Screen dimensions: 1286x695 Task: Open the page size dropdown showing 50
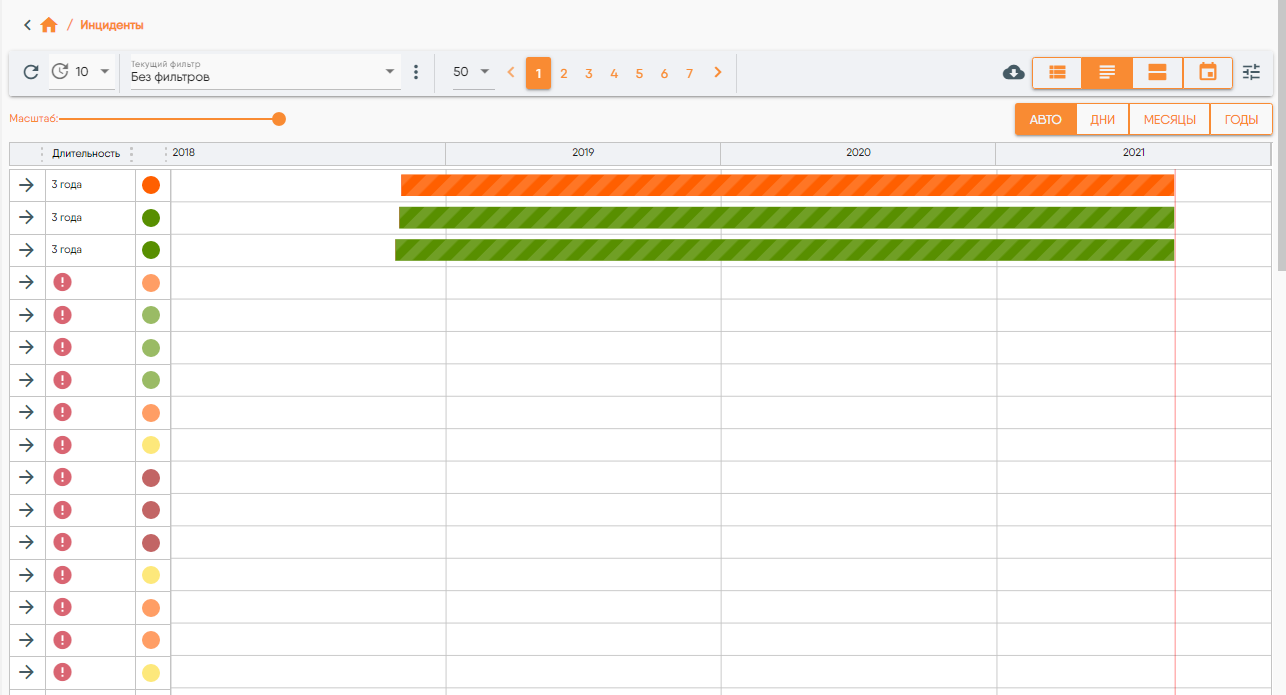point(473,72)
